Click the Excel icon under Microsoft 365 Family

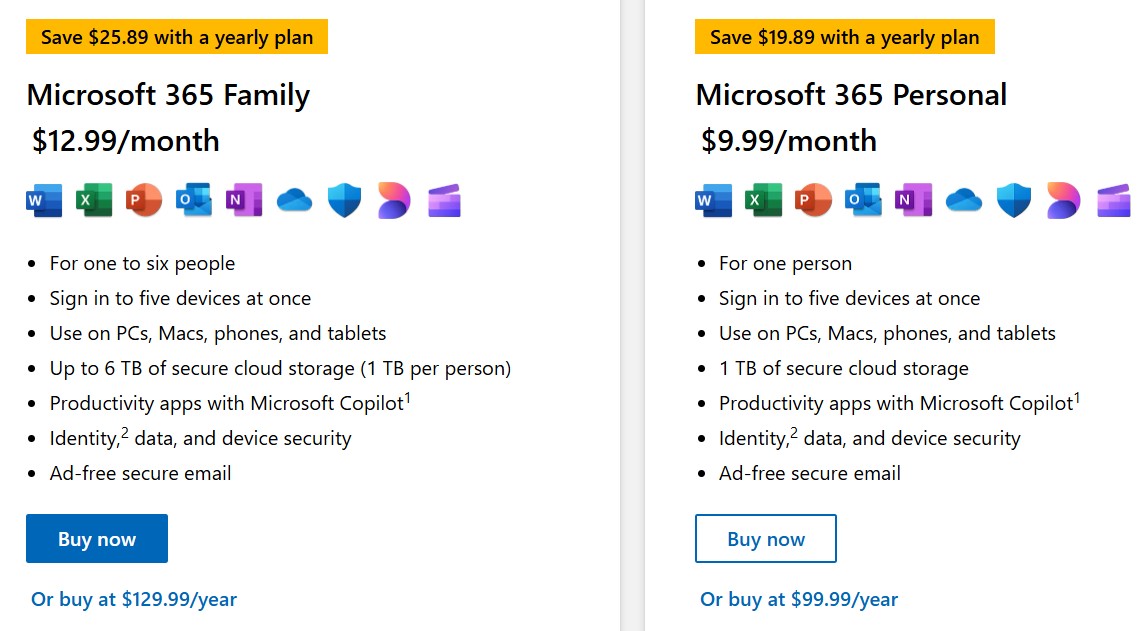[x=94, y=200]
